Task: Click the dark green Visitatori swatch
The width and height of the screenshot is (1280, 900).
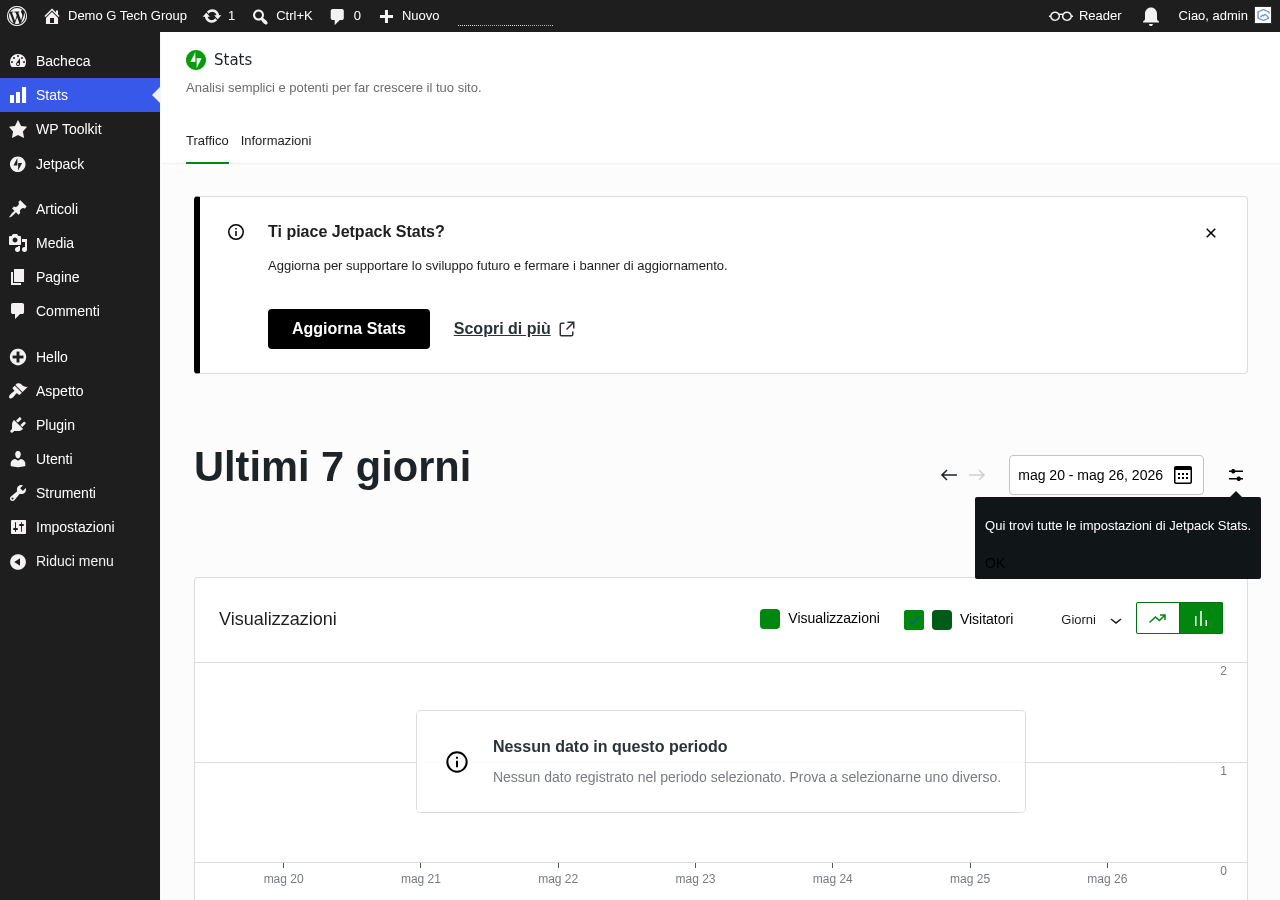Action: point(942,620)
